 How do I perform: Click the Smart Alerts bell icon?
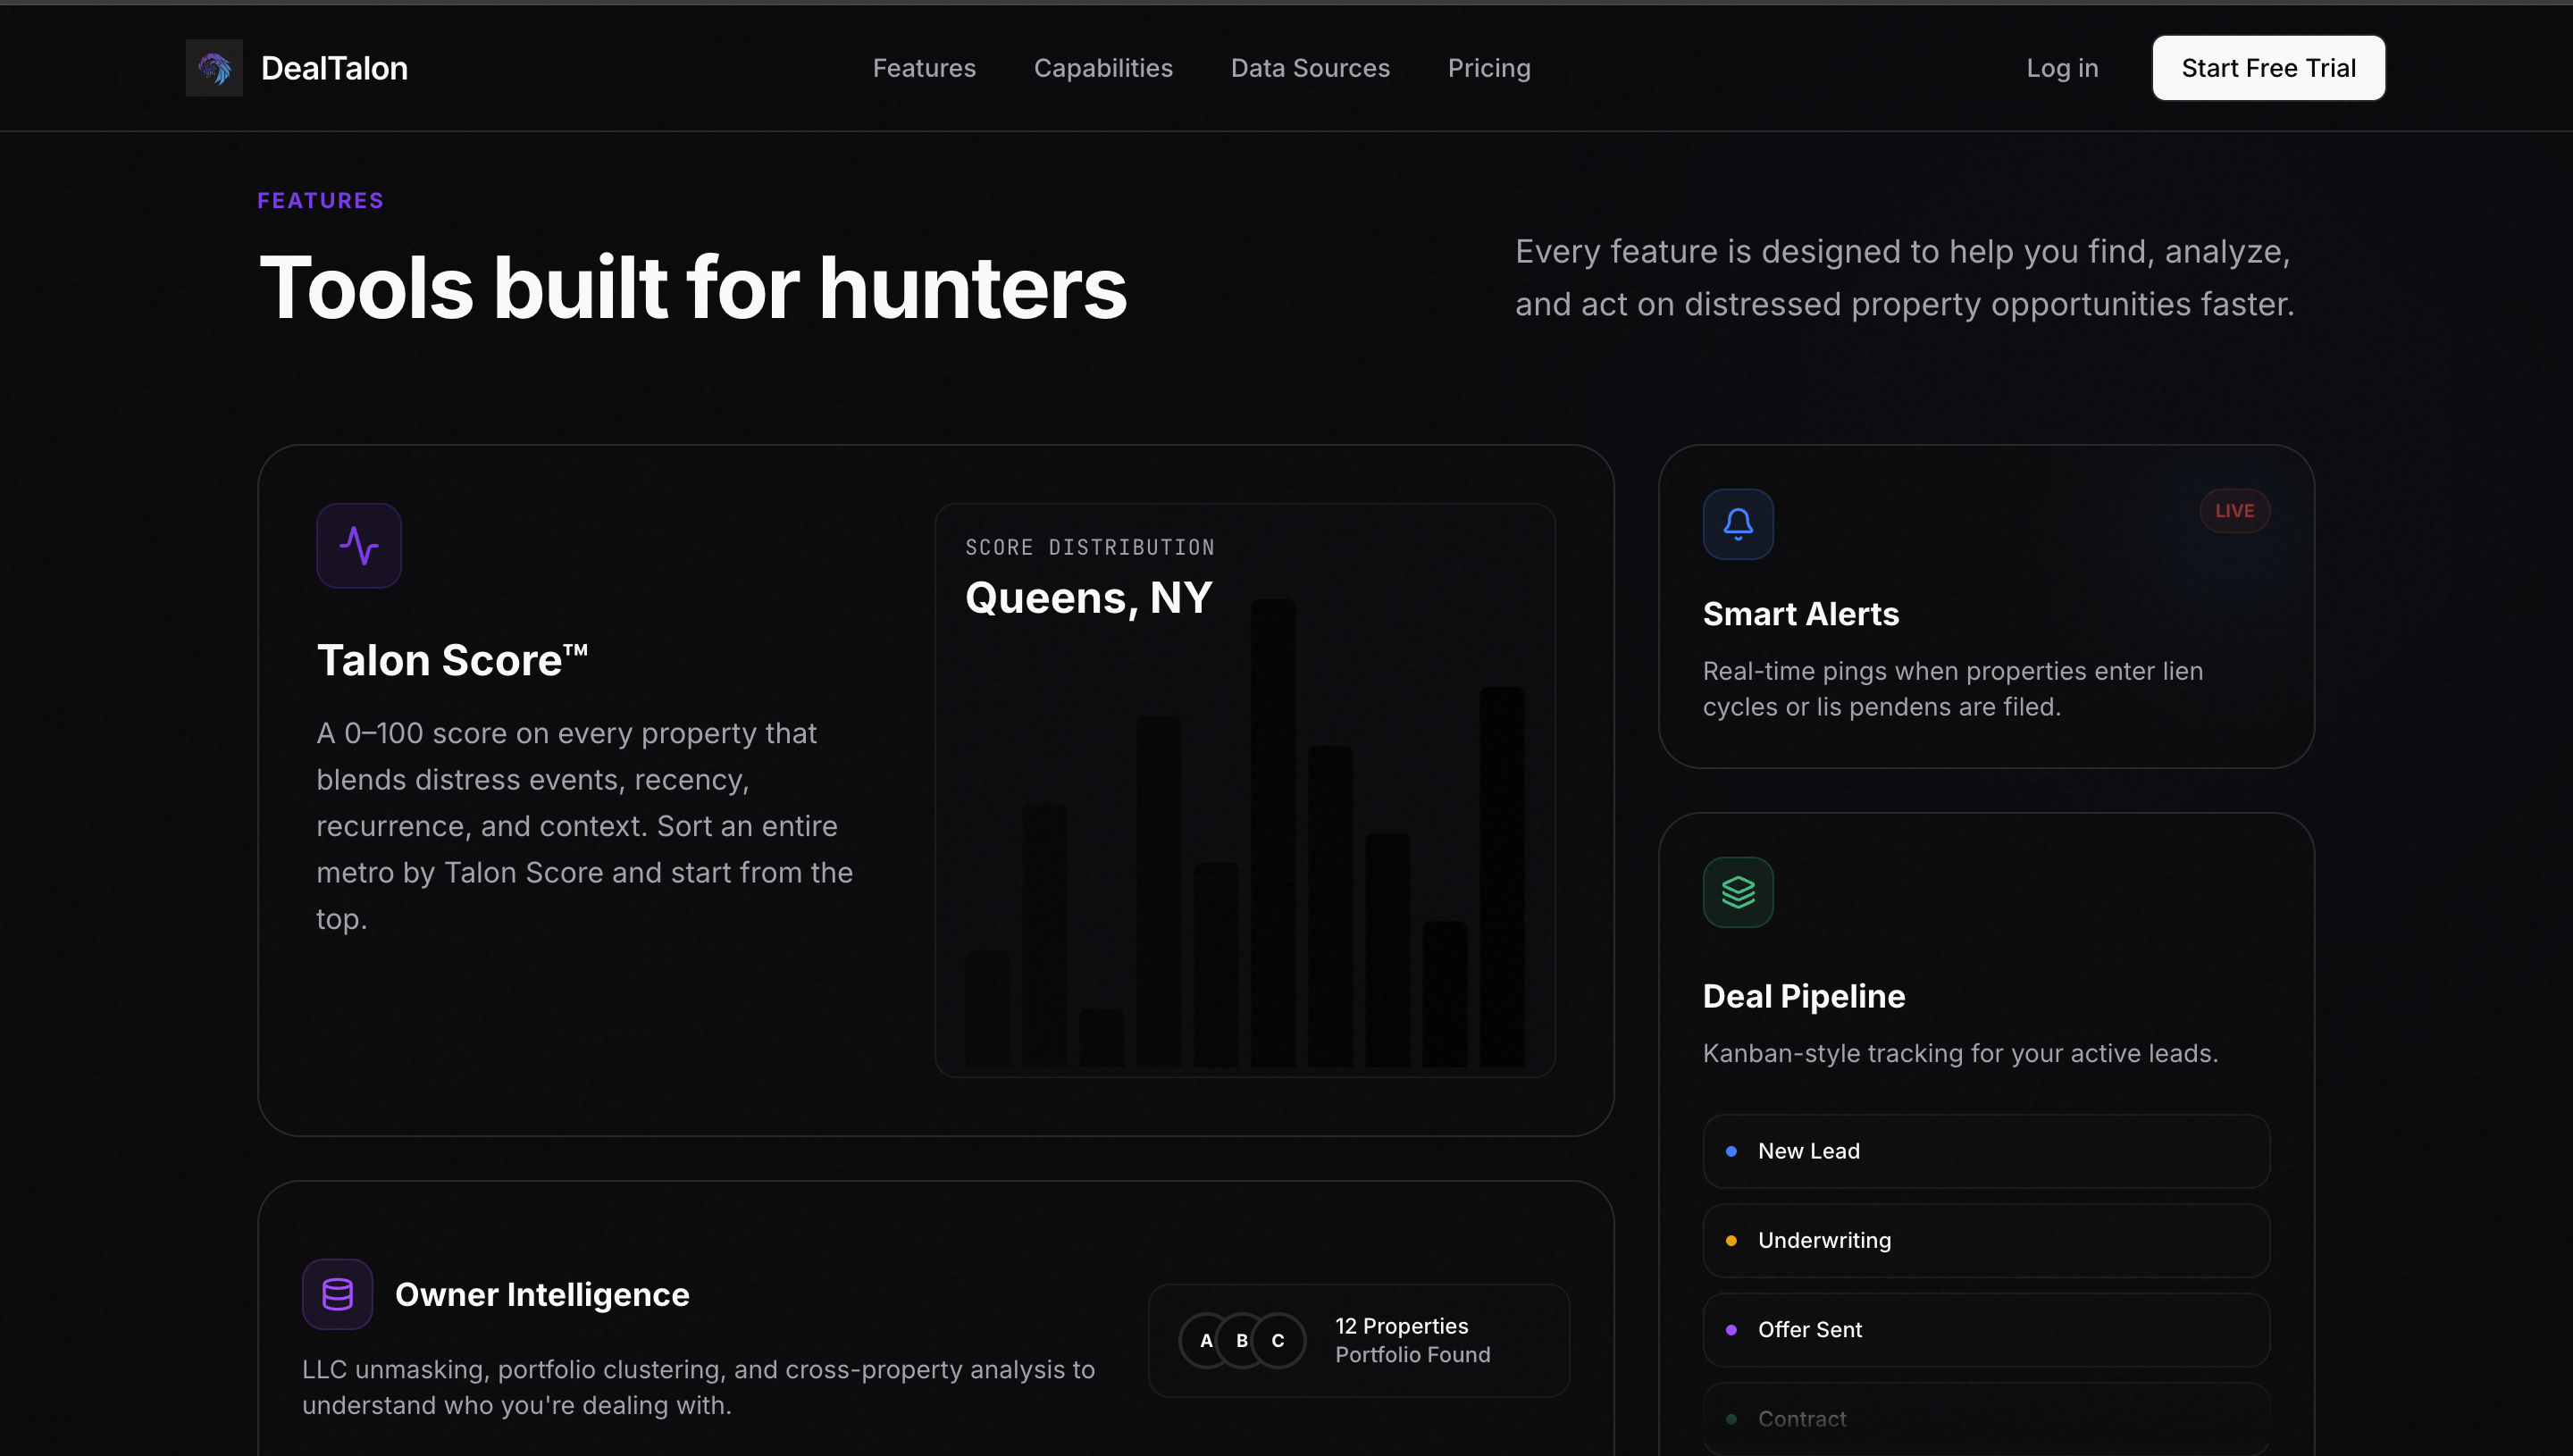[x=1738, y=524]
